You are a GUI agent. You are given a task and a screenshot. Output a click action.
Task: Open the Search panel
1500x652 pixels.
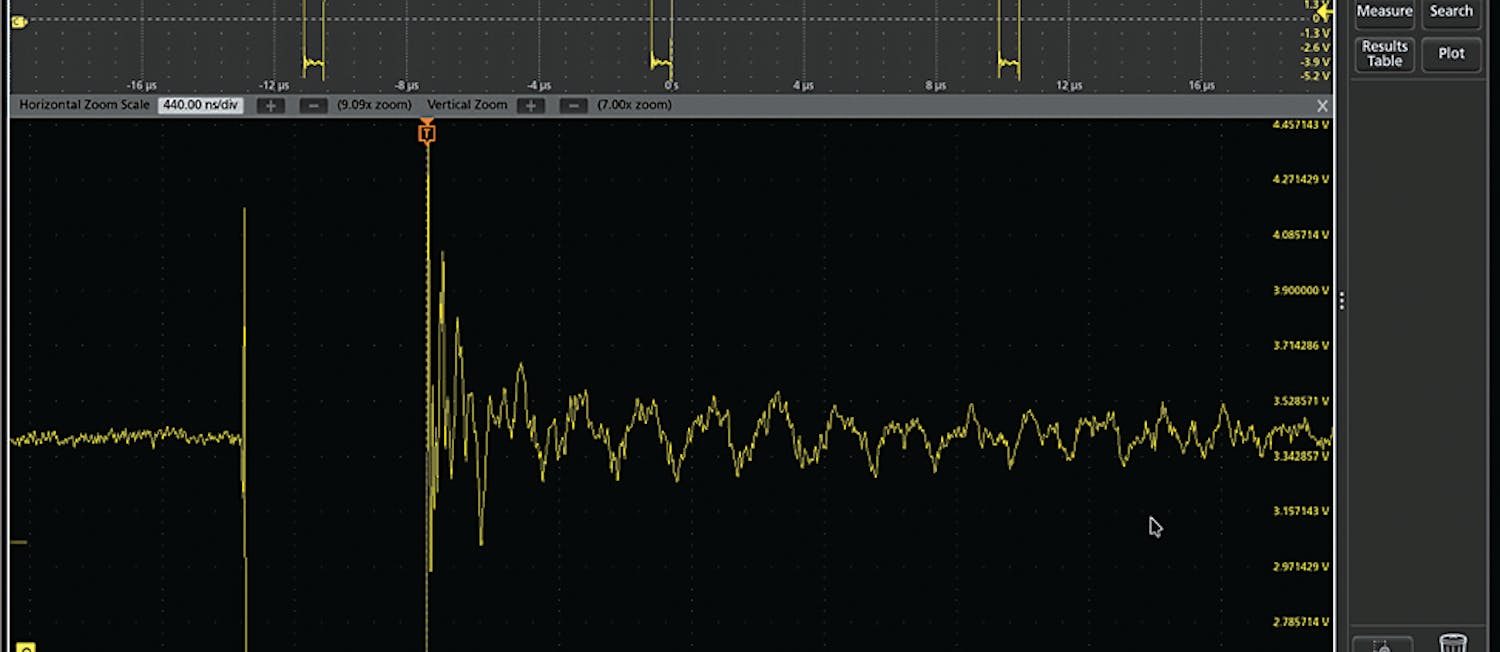click(1450, 11)
